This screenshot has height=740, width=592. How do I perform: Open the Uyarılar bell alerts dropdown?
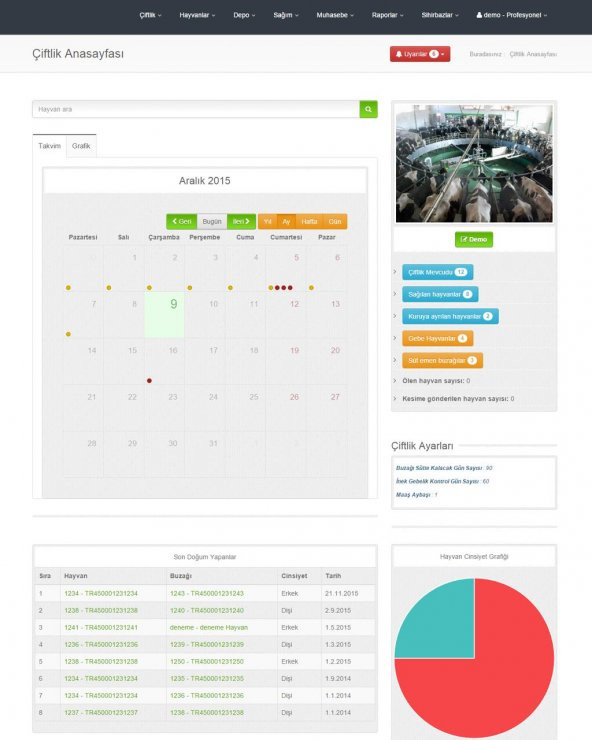tap(420, 54)
